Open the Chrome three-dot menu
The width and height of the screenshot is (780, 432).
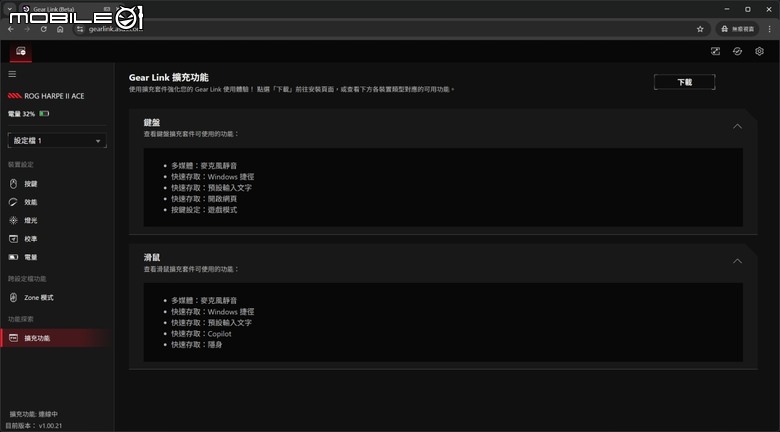[770, 29]
